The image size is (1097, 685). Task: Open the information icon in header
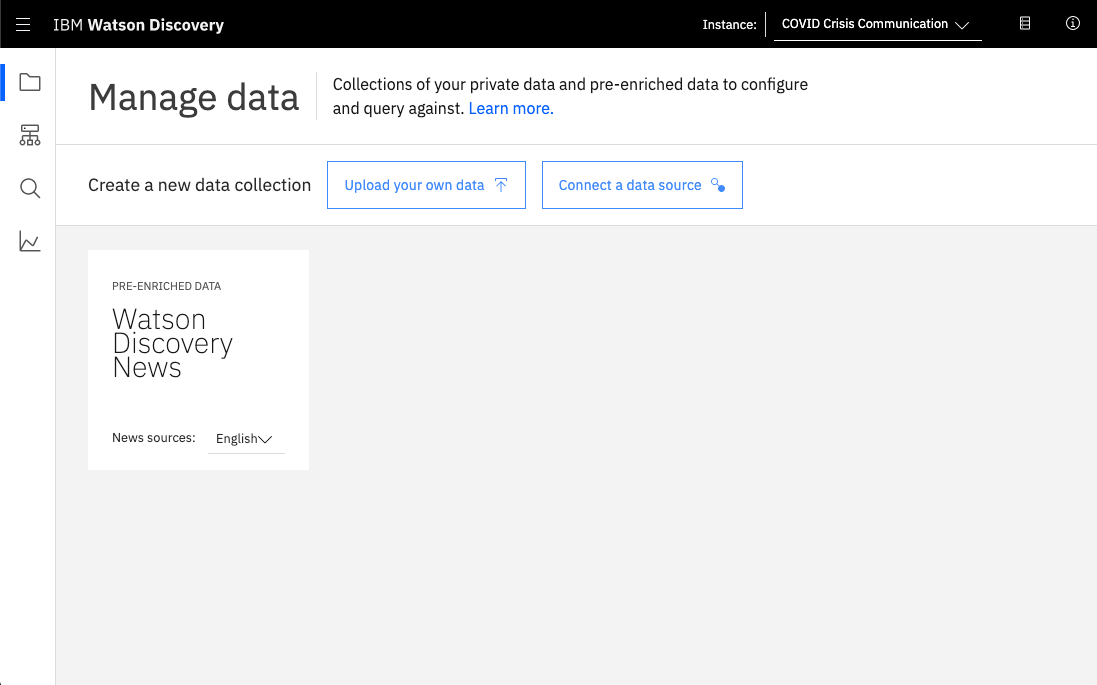(1073, 24)
